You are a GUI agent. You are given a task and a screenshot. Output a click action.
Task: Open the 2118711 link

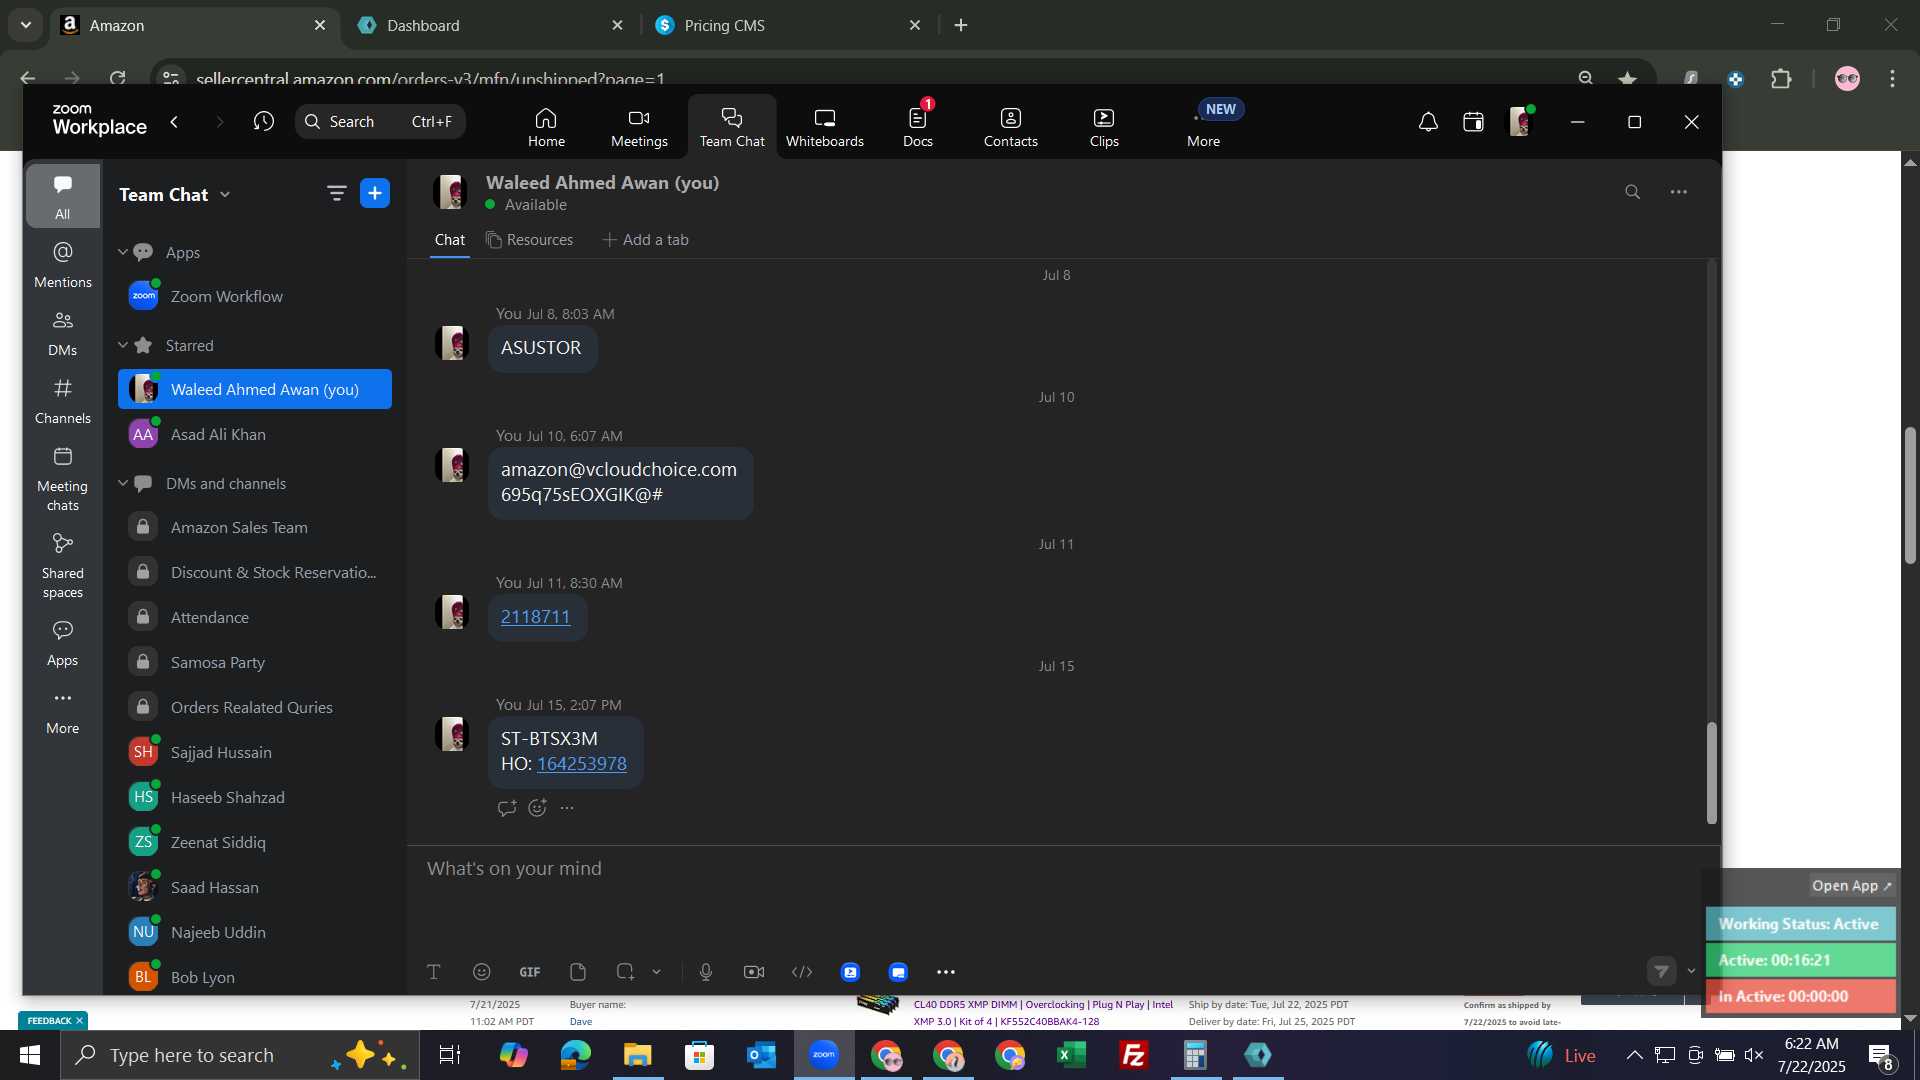[535, 617]
